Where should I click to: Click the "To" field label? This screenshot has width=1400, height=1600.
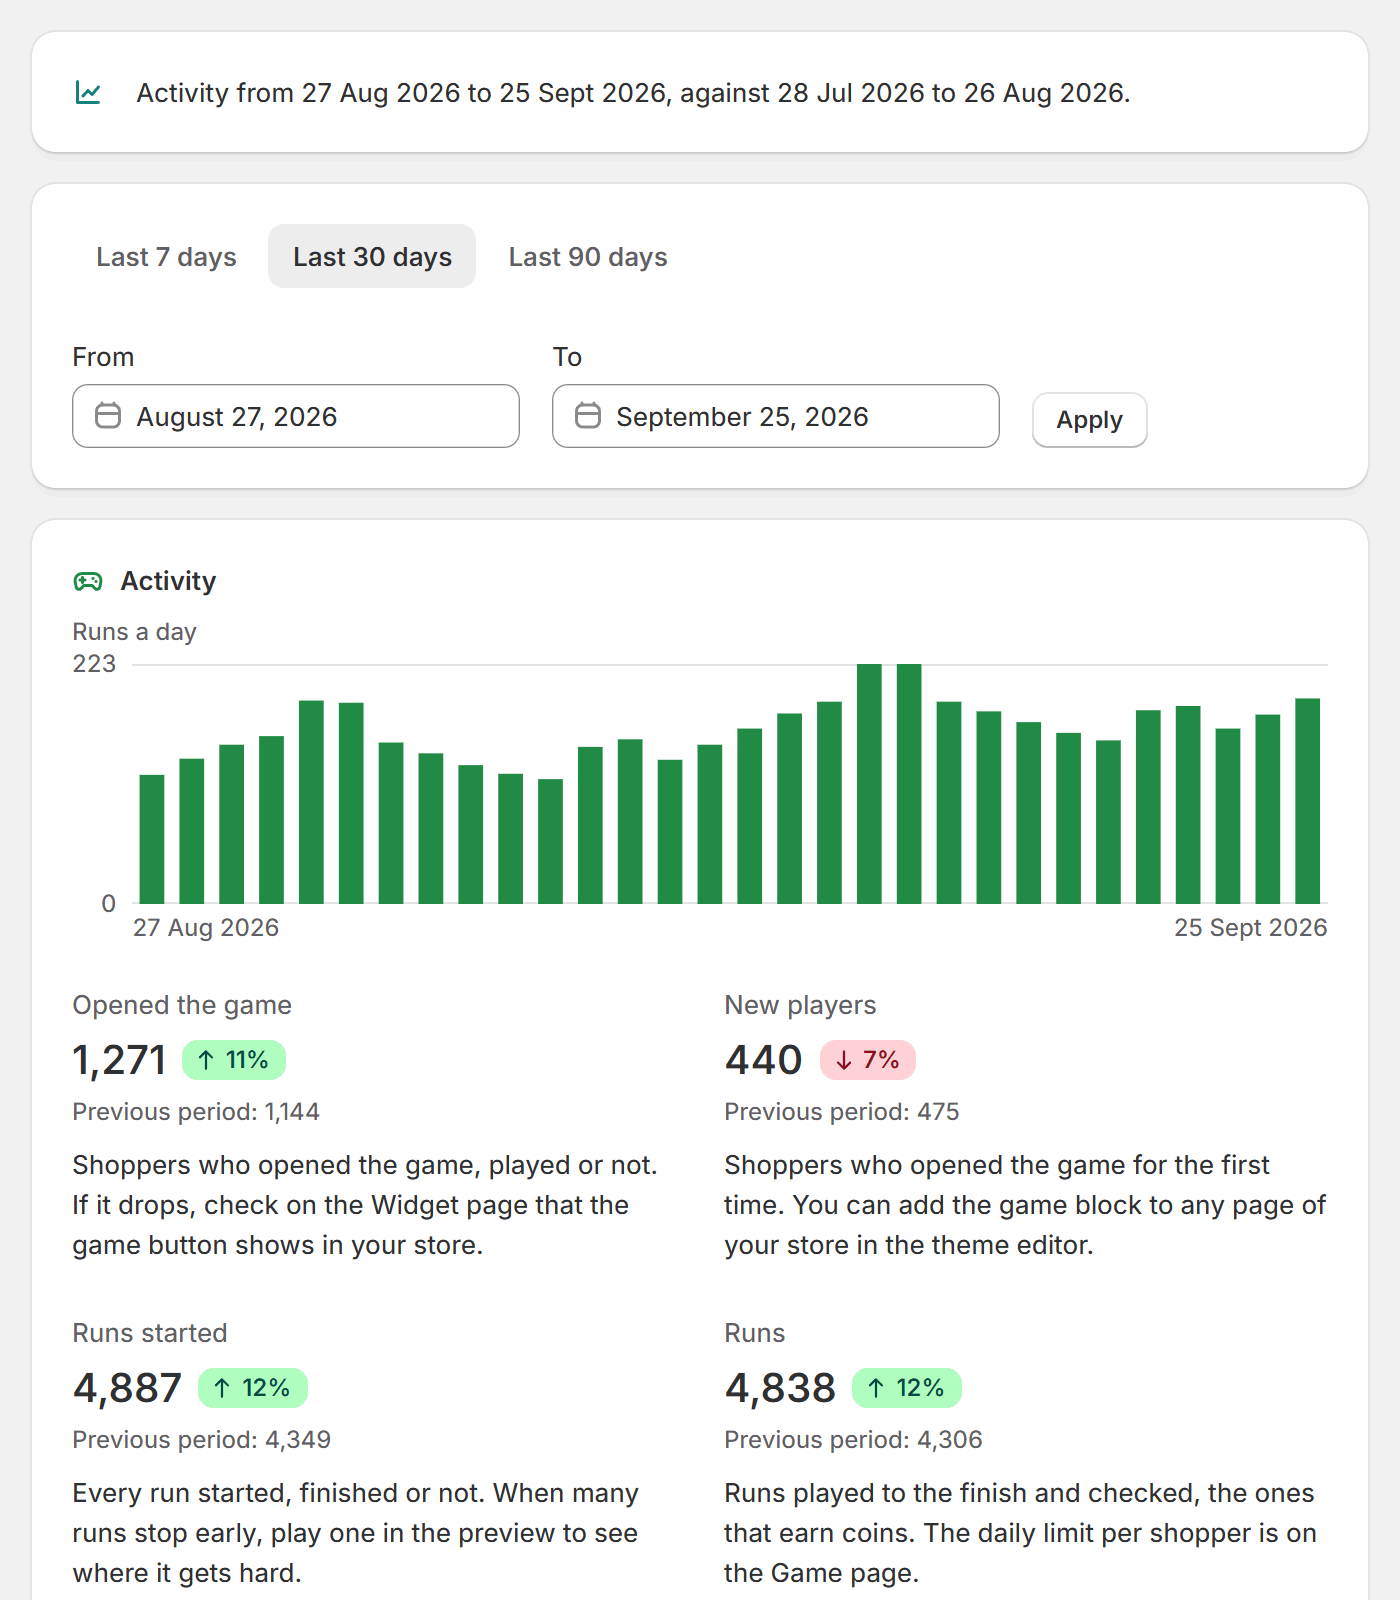[x=567, y=357]
